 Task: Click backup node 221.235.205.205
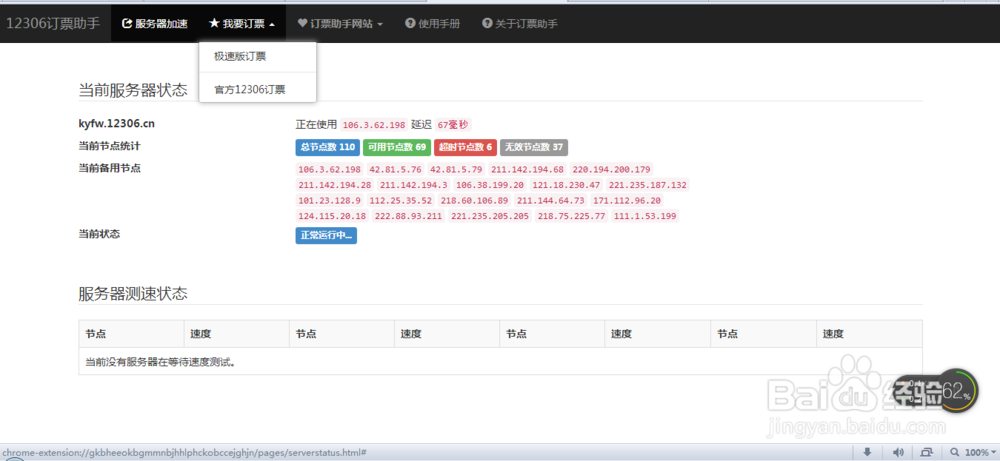click(x=490, y=216)
